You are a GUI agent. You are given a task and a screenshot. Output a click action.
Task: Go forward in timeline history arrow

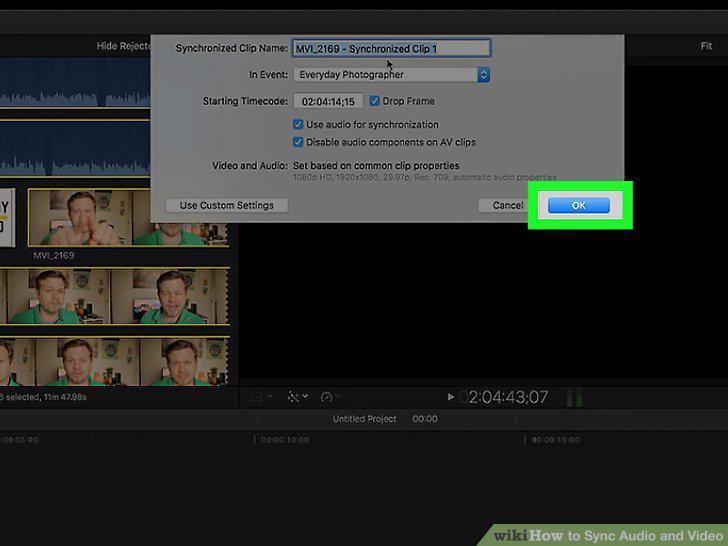pos(515,419)
